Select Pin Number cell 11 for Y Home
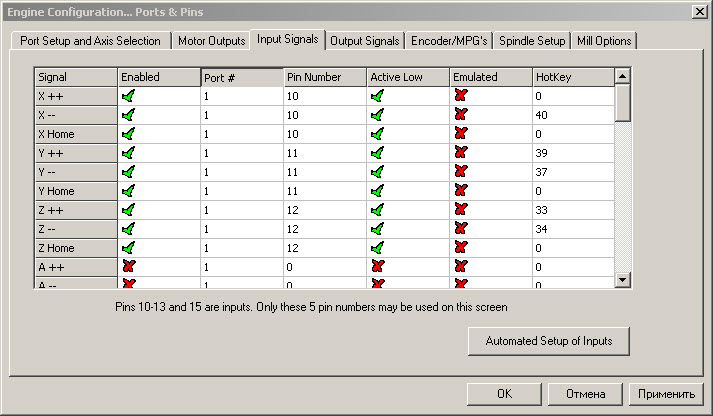 pos(325,191)
